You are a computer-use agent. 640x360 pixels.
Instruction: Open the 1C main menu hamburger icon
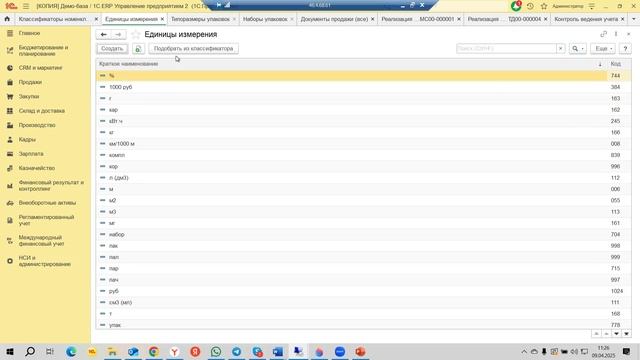pos(26,6)
